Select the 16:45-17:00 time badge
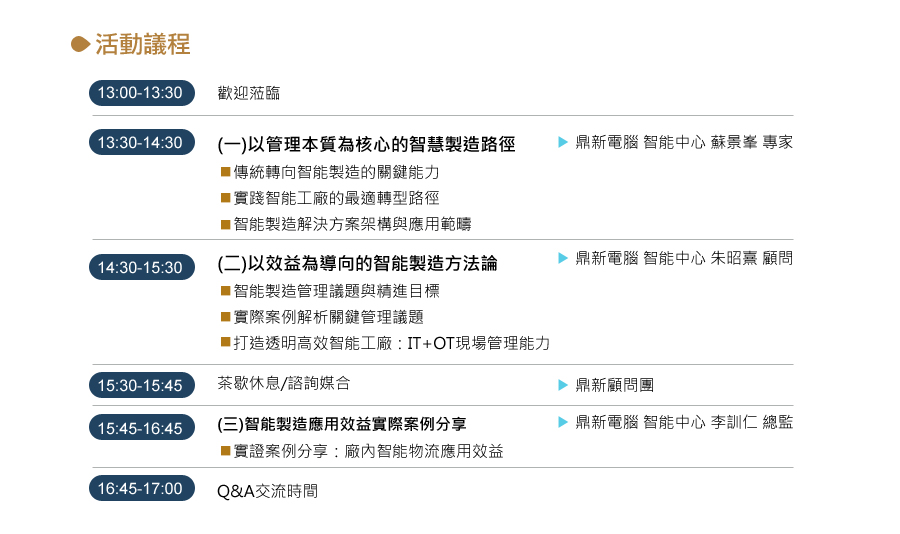The height and width of the screenshot is (534, 900). pyautogui.click(x=142, y=489)
